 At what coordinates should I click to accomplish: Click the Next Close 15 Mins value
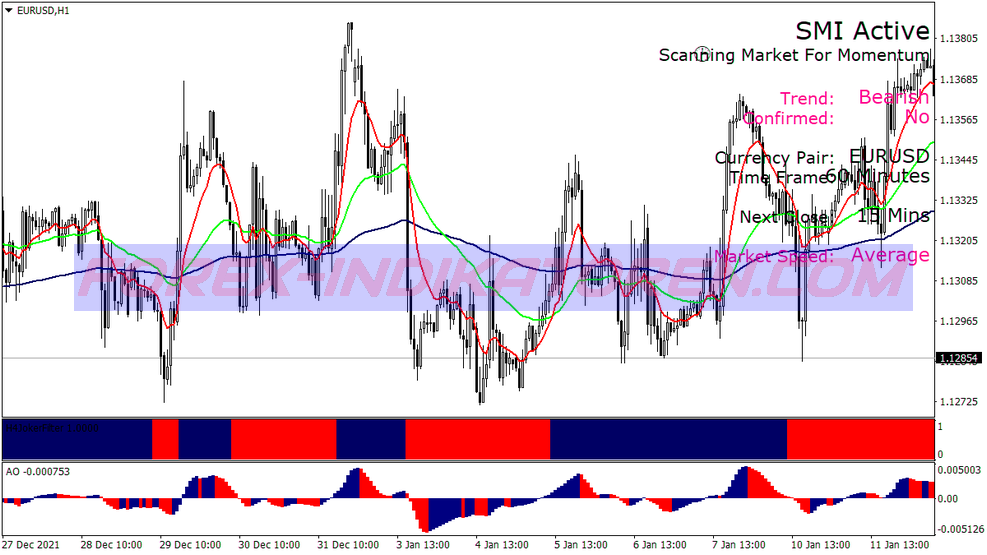893,215
